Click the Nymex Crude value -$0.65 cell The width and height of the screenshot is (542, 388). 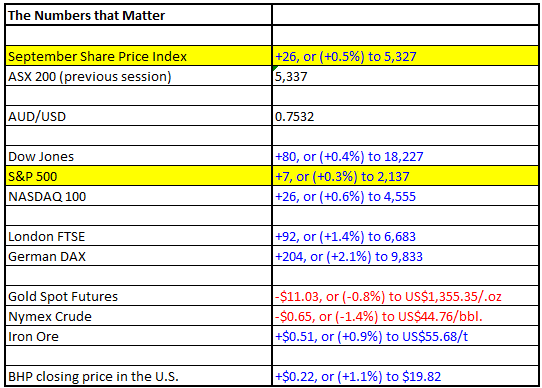[x=405, y=316]
